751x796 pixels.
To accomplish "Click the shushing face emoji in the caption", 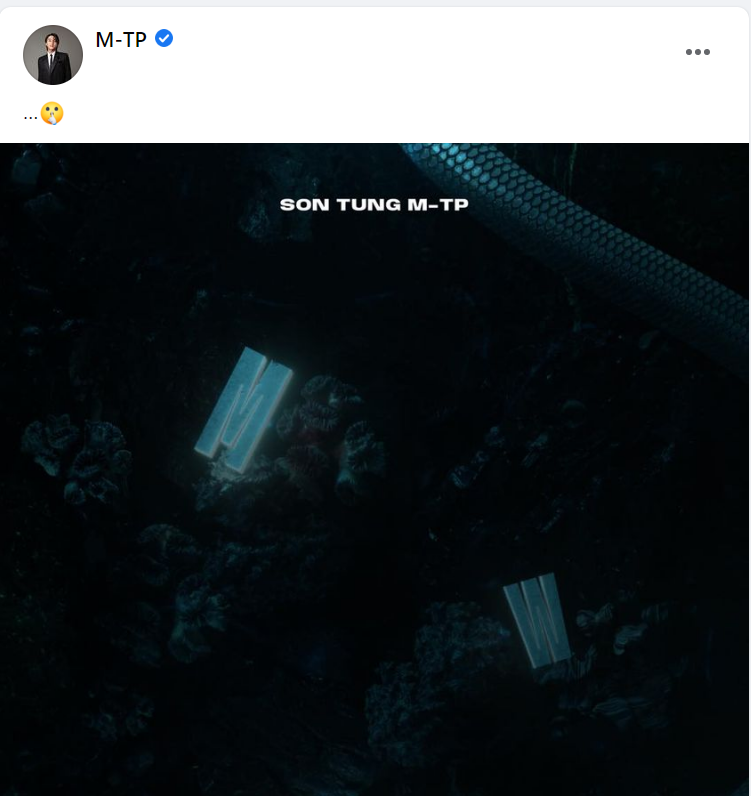I will pos(52,113).
